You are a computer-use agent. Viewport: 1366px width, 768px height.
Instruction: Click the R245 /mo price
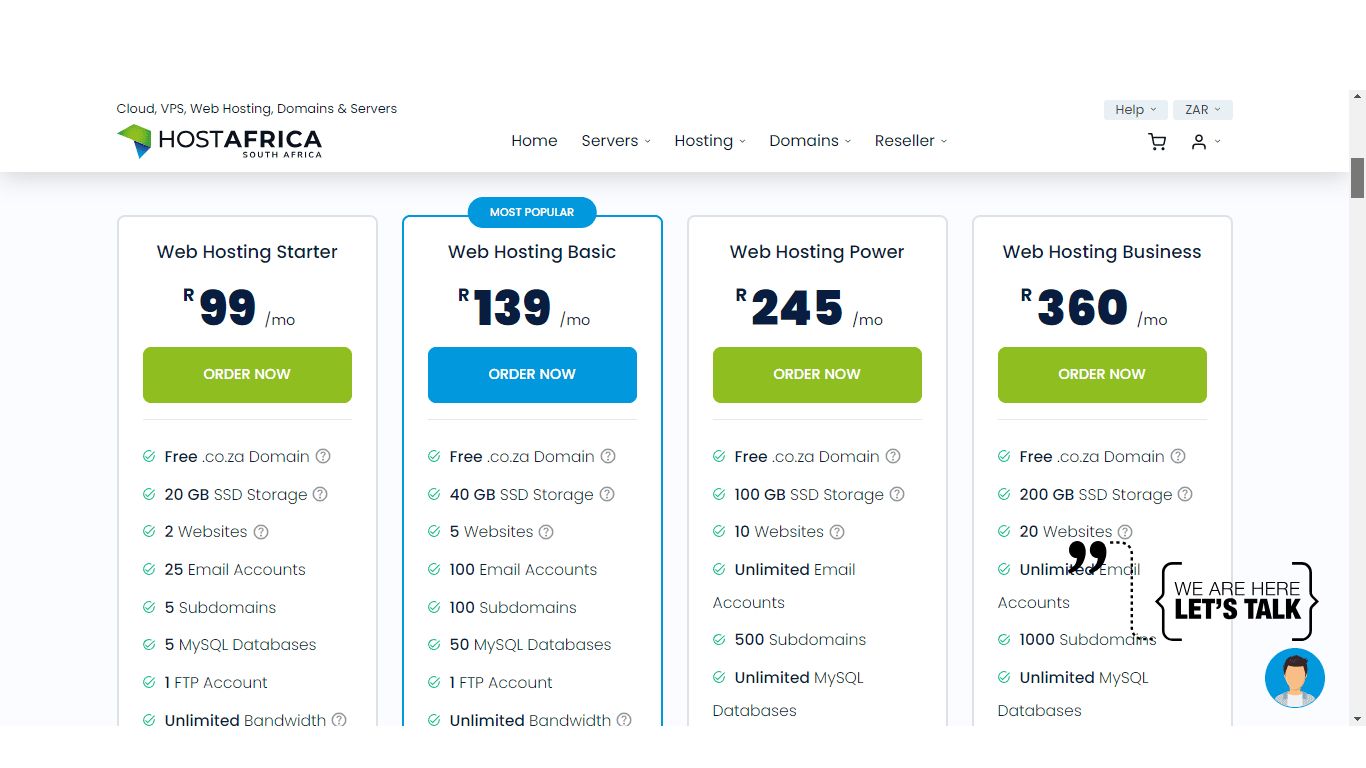[x=809, y=308]
